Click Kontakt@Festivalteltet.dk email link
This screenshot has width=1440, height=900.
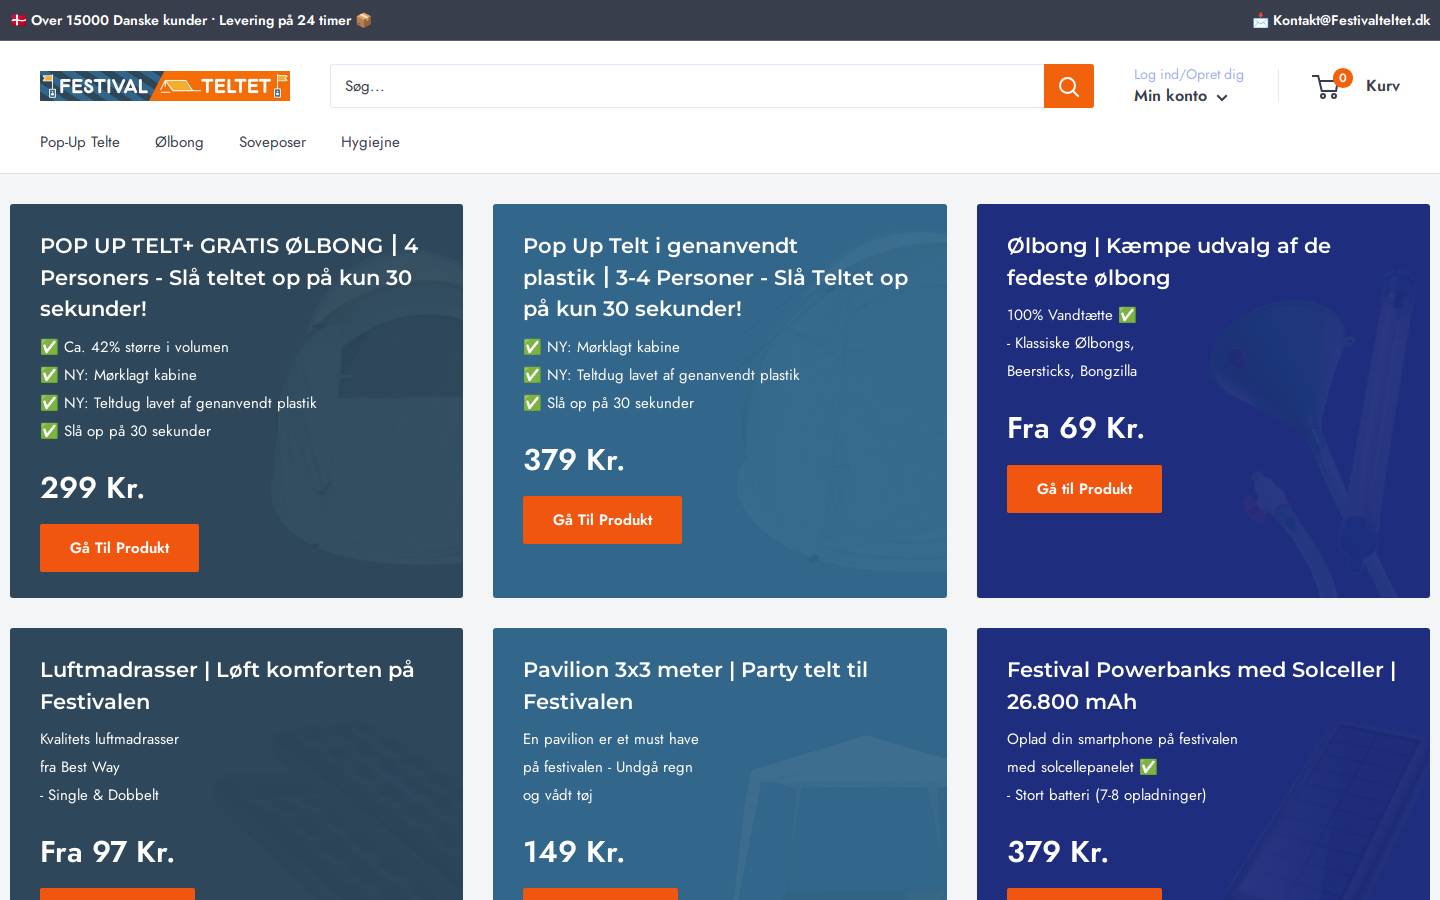1351,20
